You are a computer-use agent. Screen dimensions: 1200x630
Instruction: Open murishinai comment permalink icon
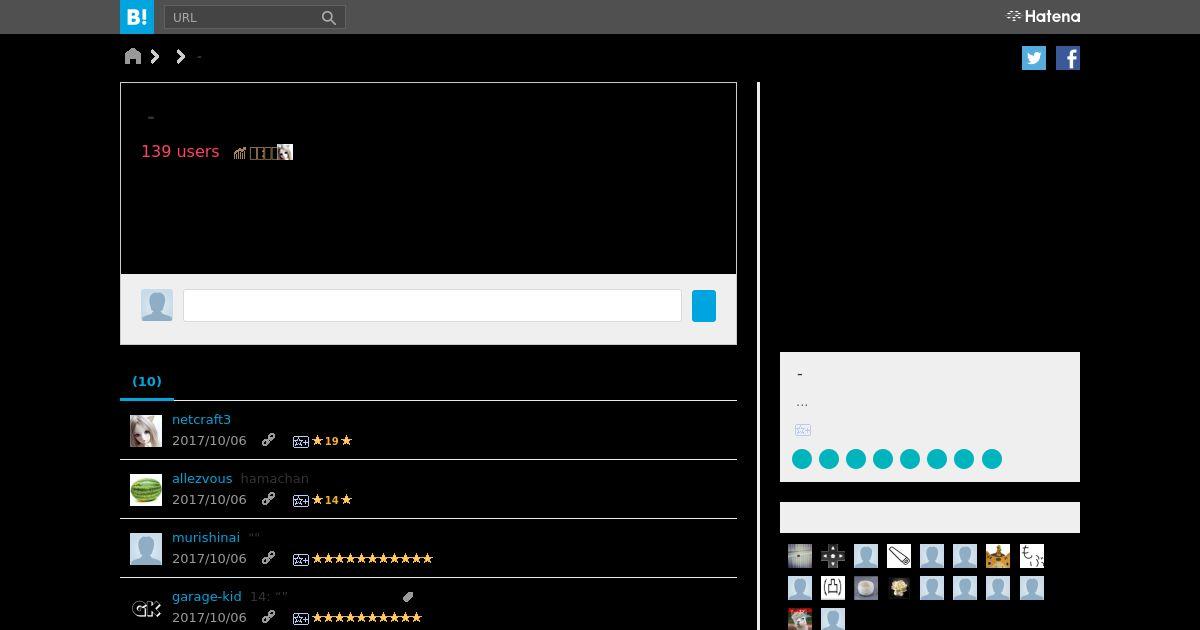tap(268, 558)
